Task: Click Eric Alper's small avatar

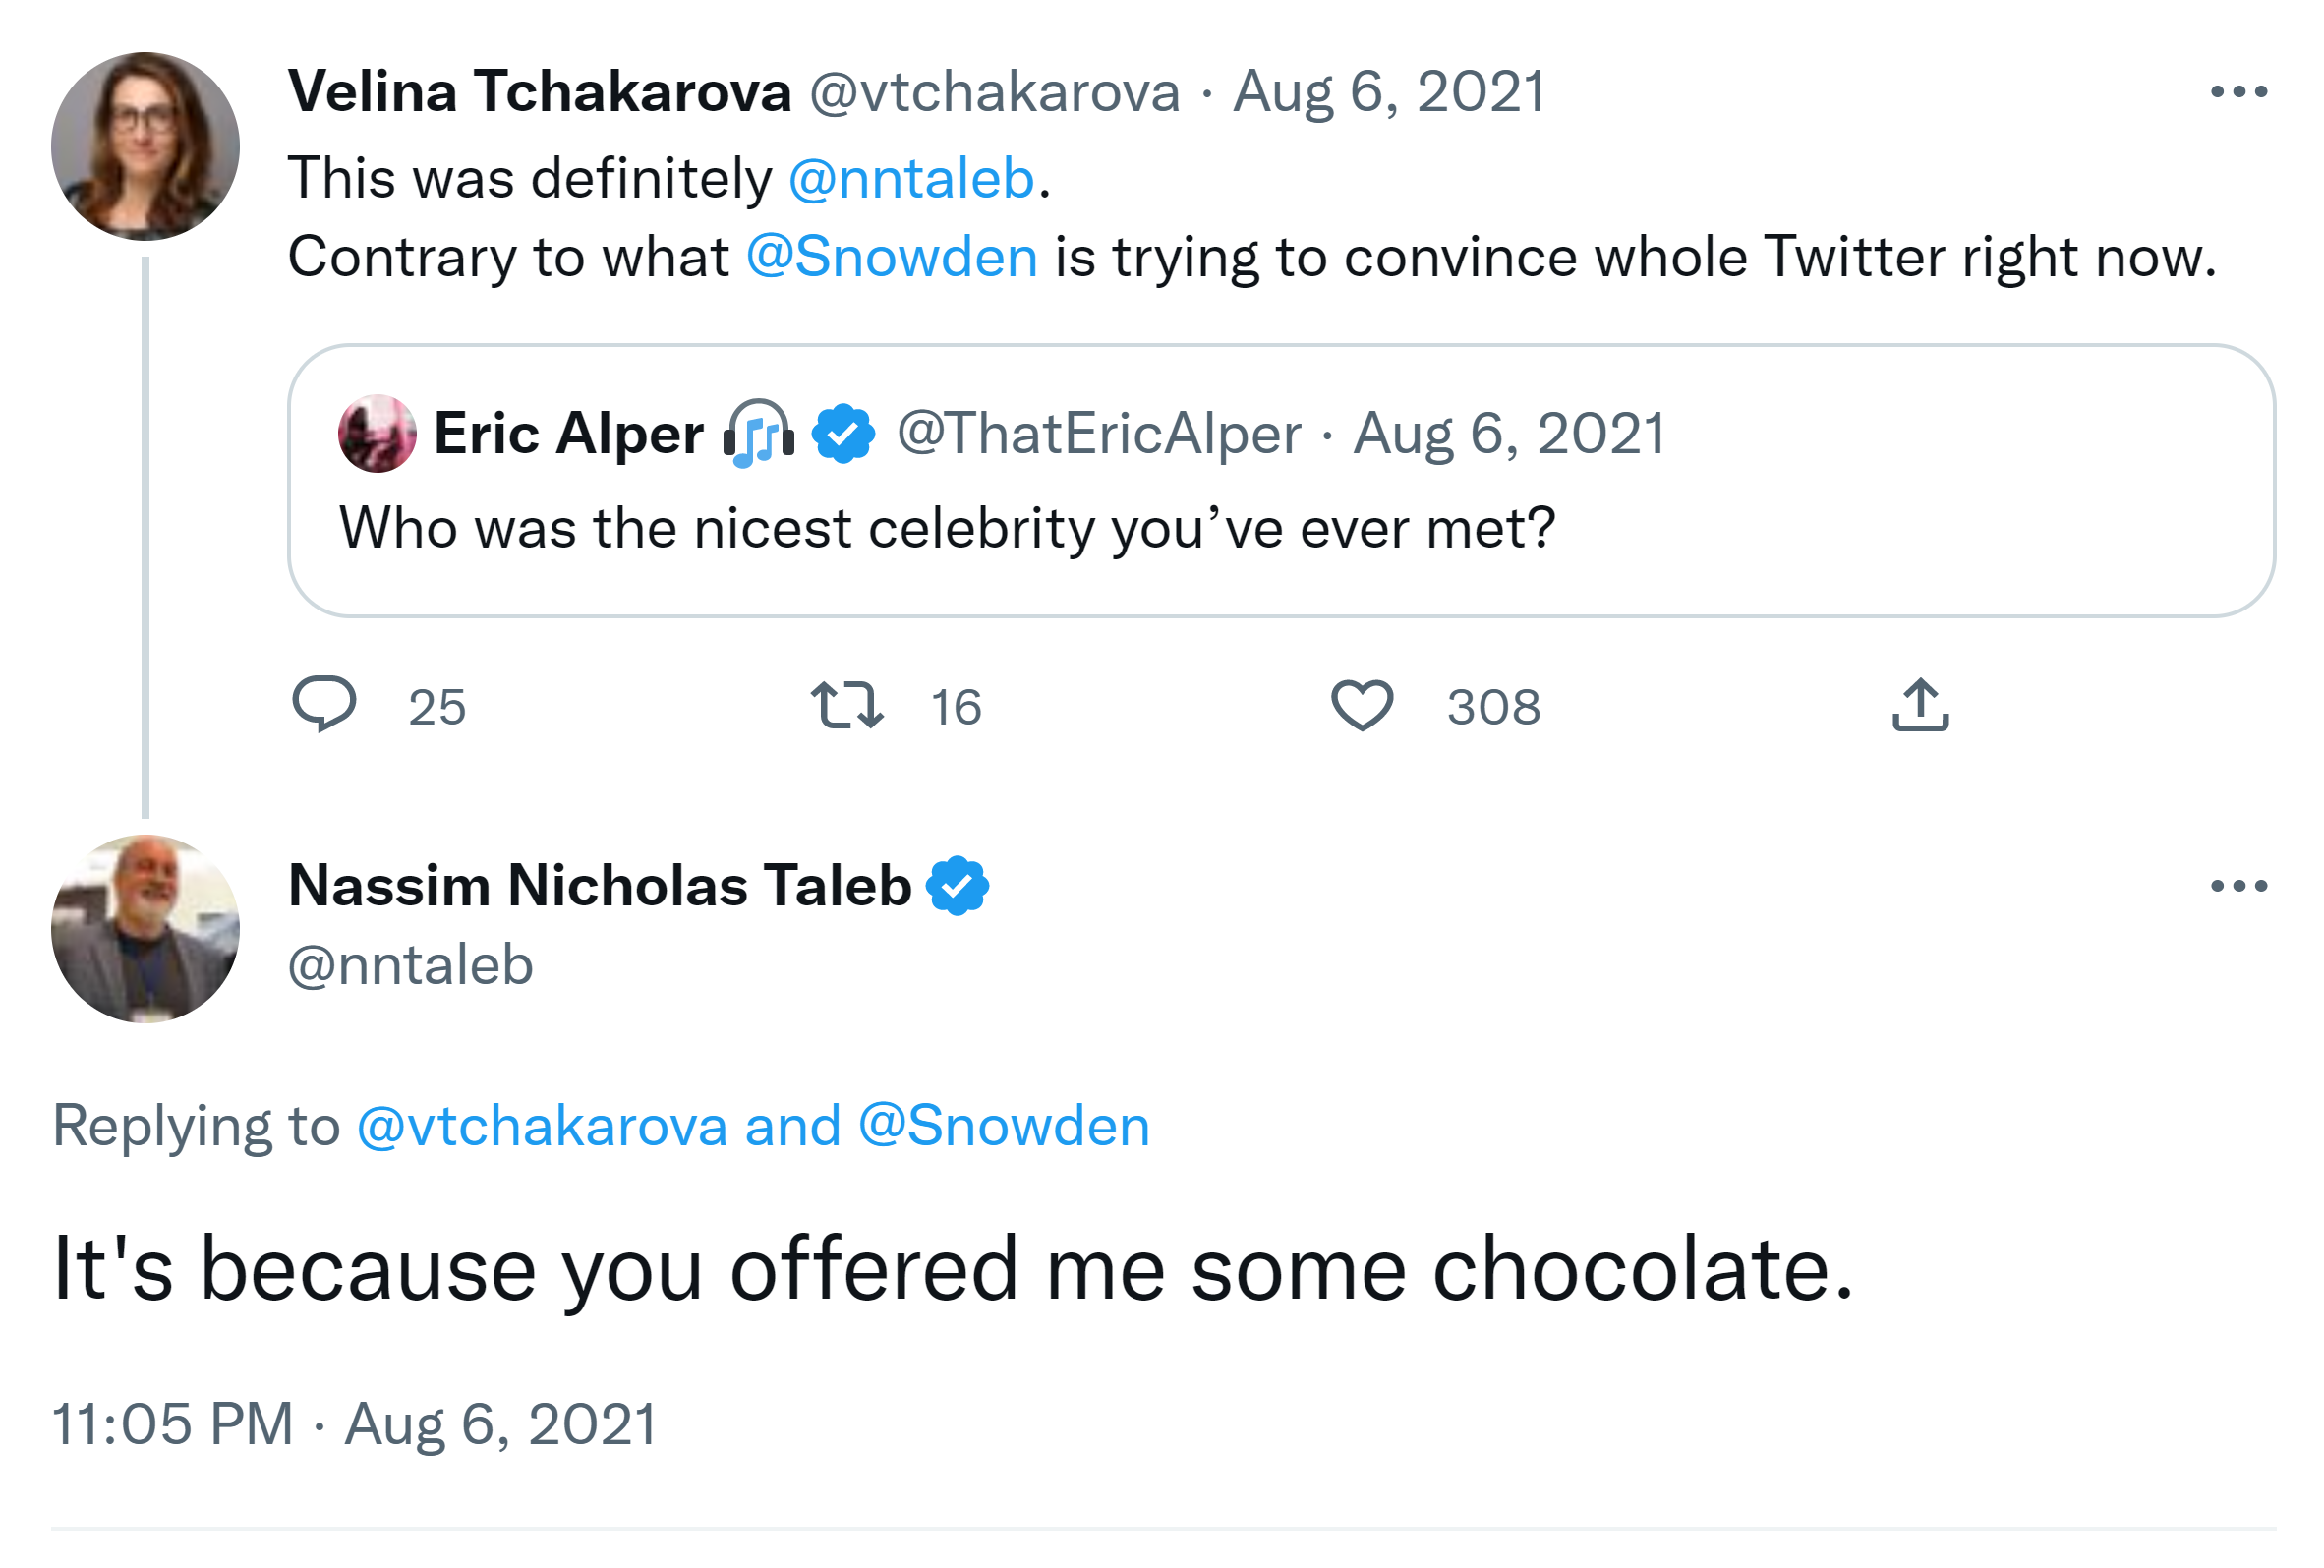Action: (x=377, y=434)
